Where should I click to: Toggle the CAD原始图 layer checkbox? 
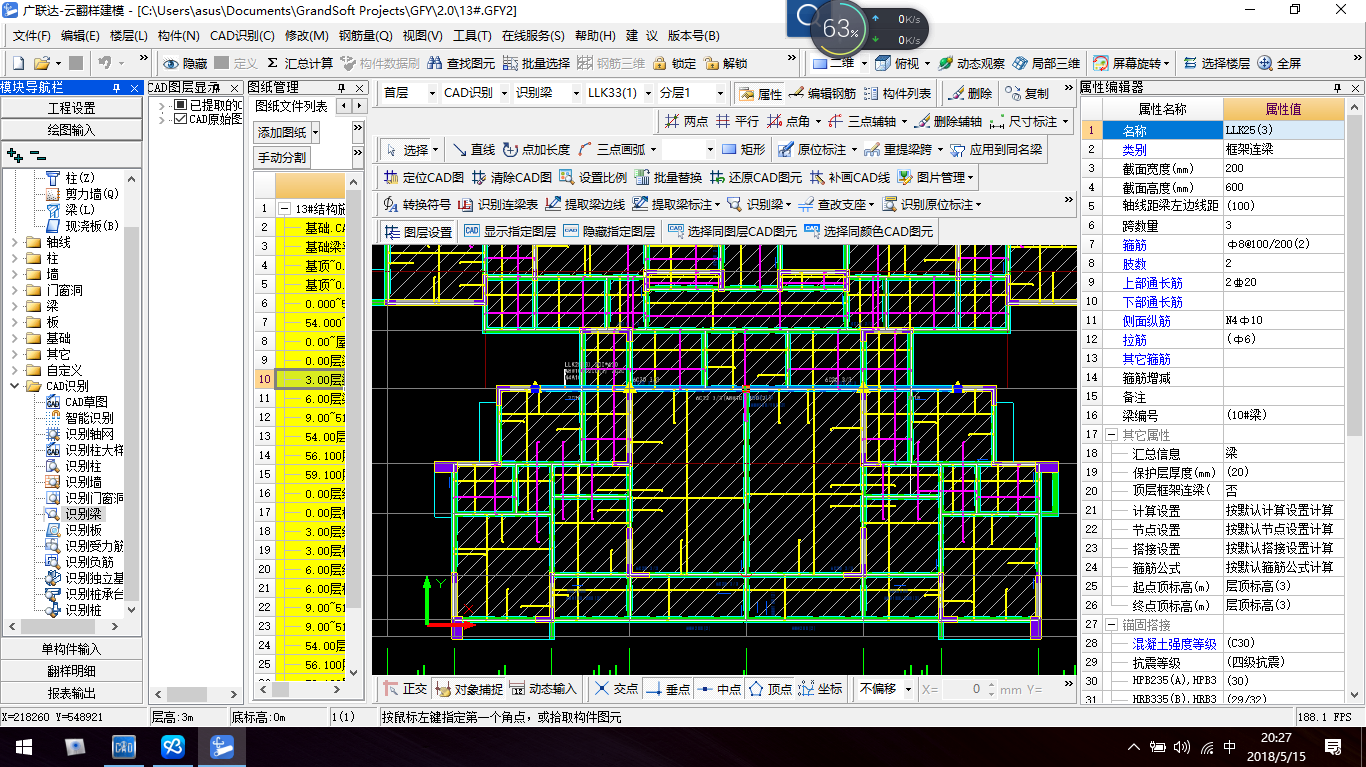pyautogui.click(x=180, y=119)
